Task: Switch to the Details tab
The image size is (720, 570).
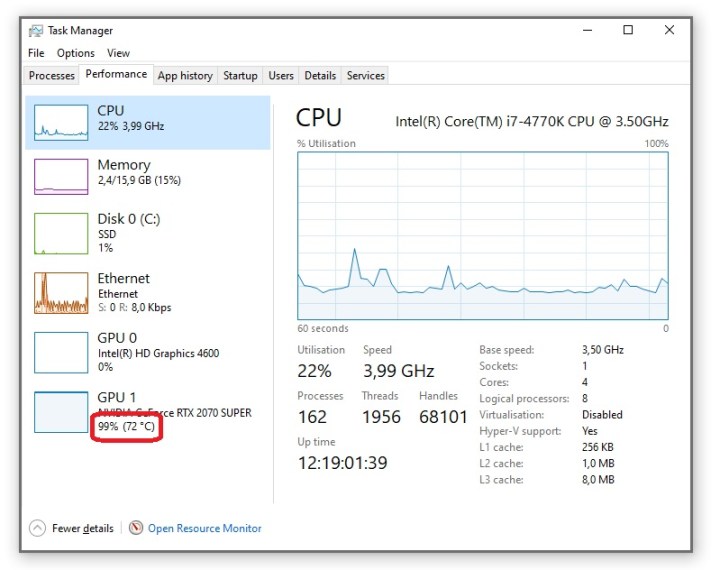Action: [x=320, y=75]
